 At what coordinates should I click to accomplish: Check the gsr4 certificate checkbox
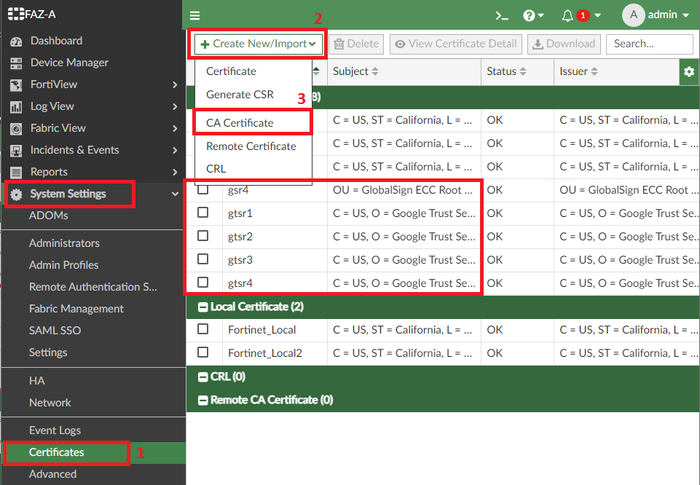pyautogui.click(x=203, y=189)
